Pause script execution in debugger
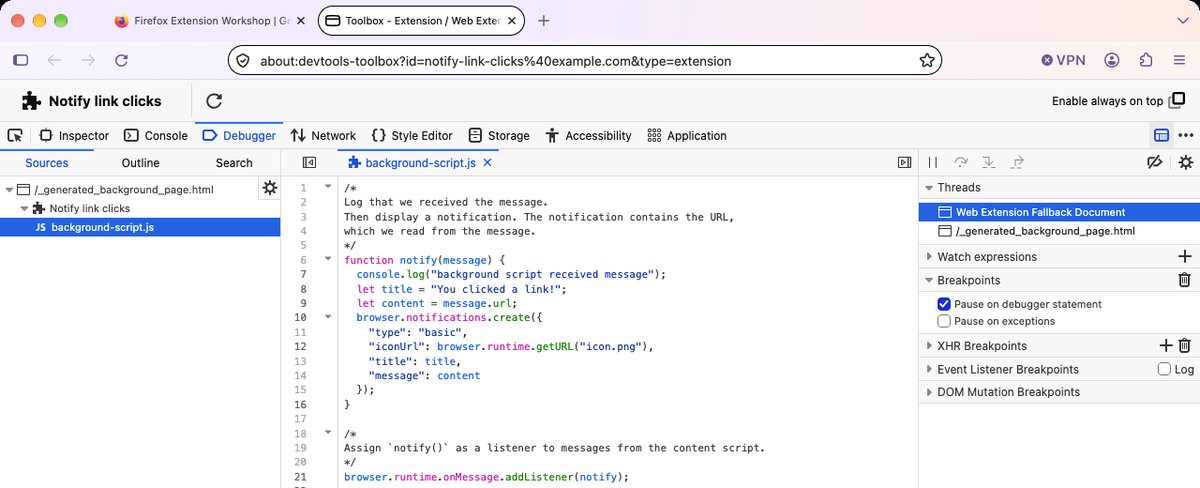Viewport: 1200px width, 488px height. tap(932, 162)
